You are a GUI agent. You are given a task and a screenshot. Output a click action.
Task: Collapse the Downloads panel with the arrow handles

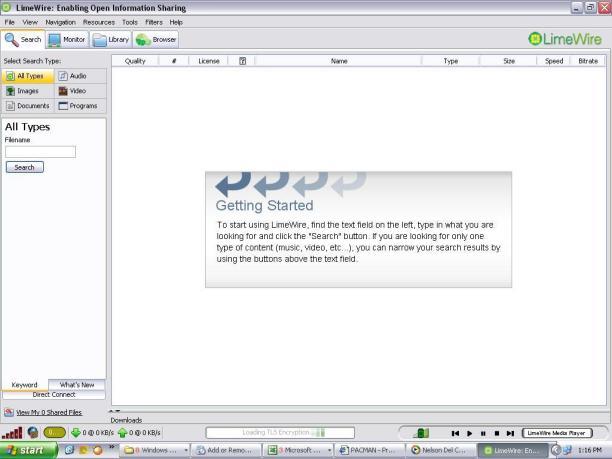point(114,411)
